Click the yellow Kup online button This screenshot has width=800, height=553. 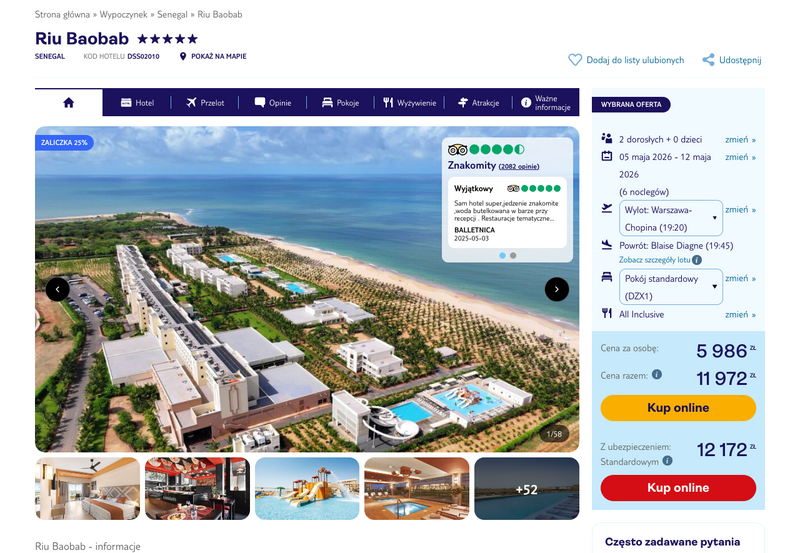coord(678,408)
